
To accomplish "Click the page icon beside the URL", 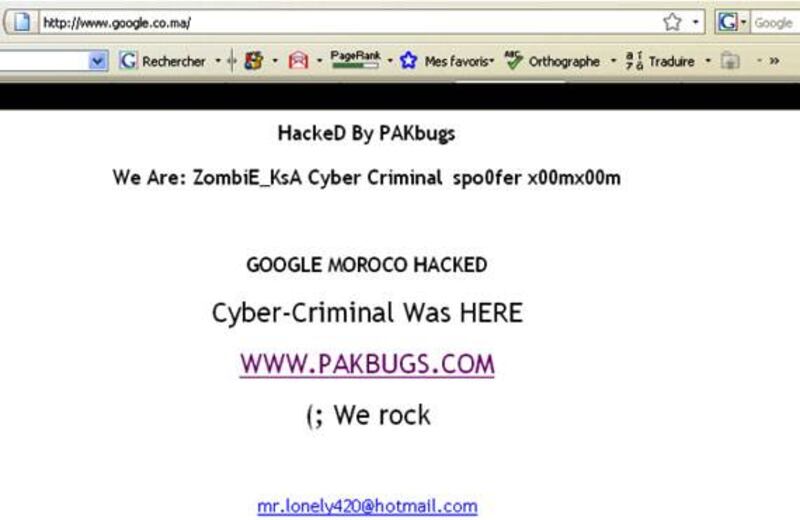I will pos(21,22).
